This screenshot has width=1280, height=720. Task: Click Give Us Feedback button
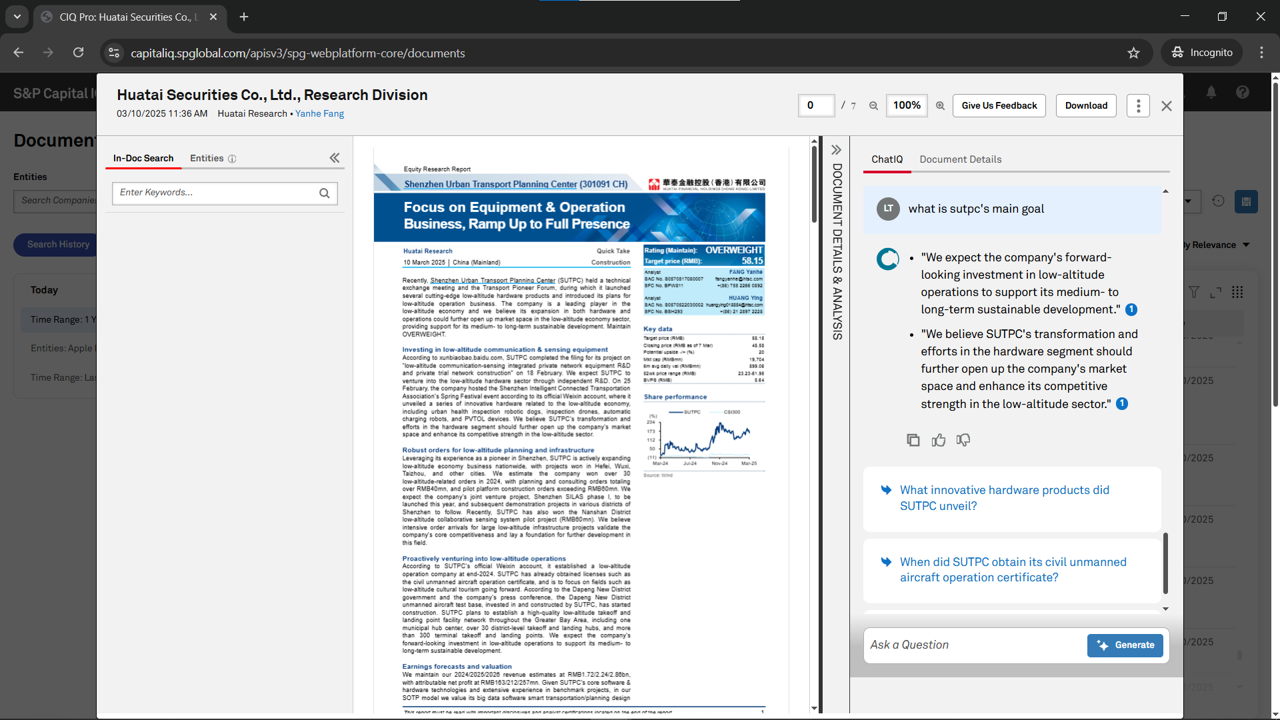(999, 106)
